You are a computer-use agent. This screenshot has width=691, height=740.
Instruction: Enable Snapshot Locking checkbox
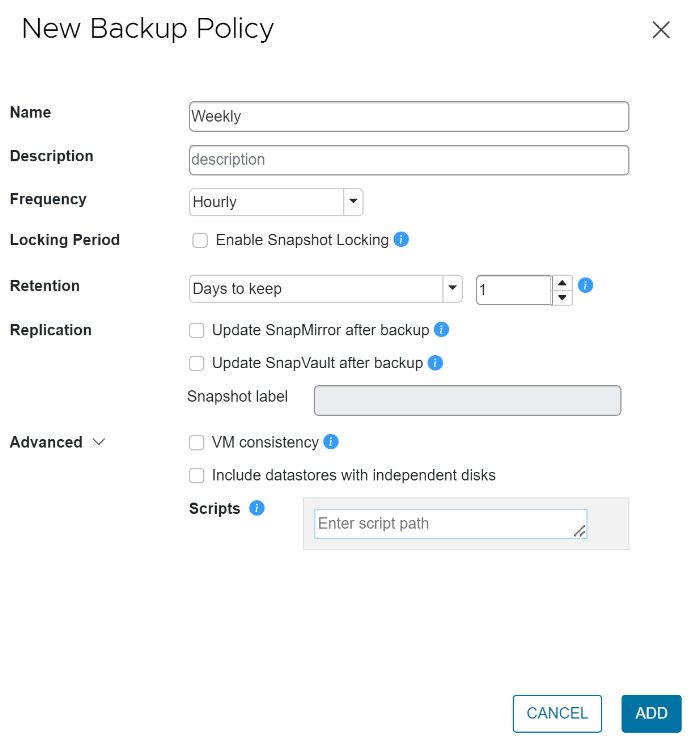click(200, 240)
